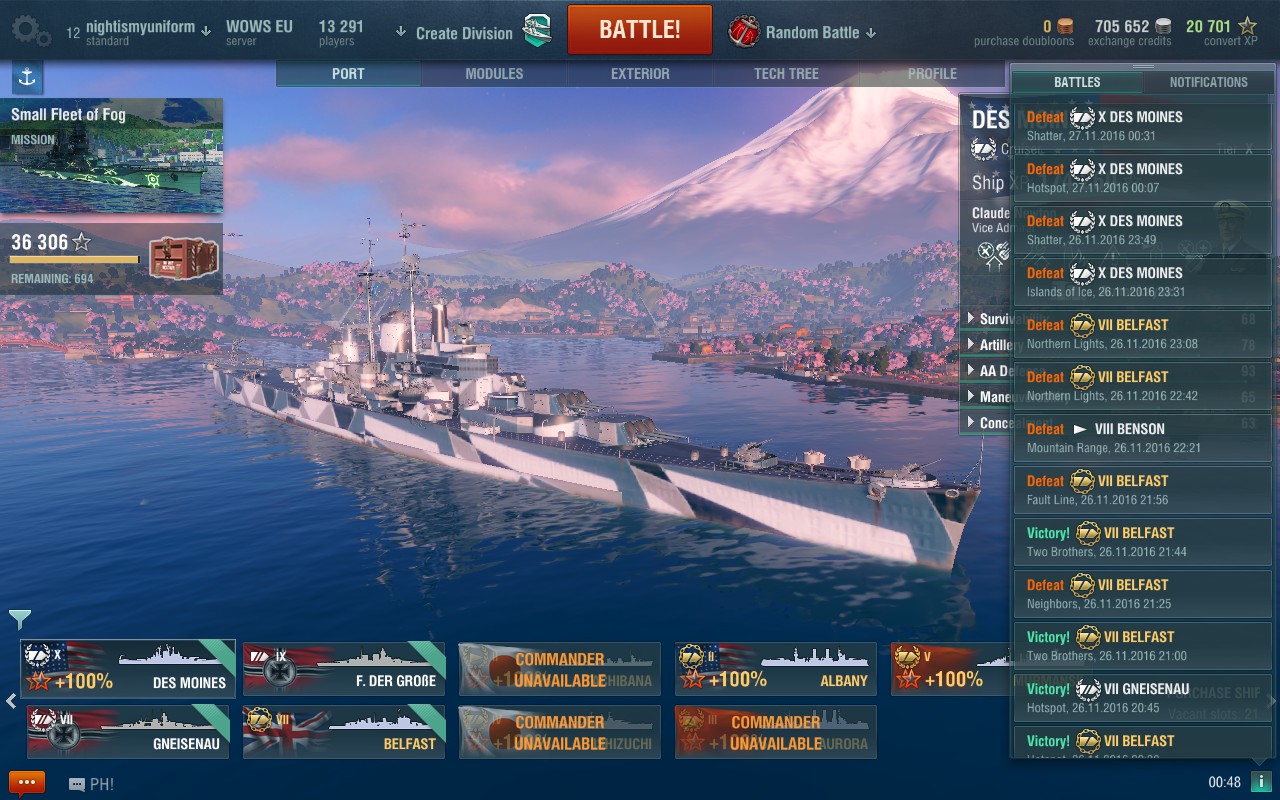Start with the red BATTLE! button
This screenshot has width=1280, height=800.
pyautogui.click(x=640, y=30)
